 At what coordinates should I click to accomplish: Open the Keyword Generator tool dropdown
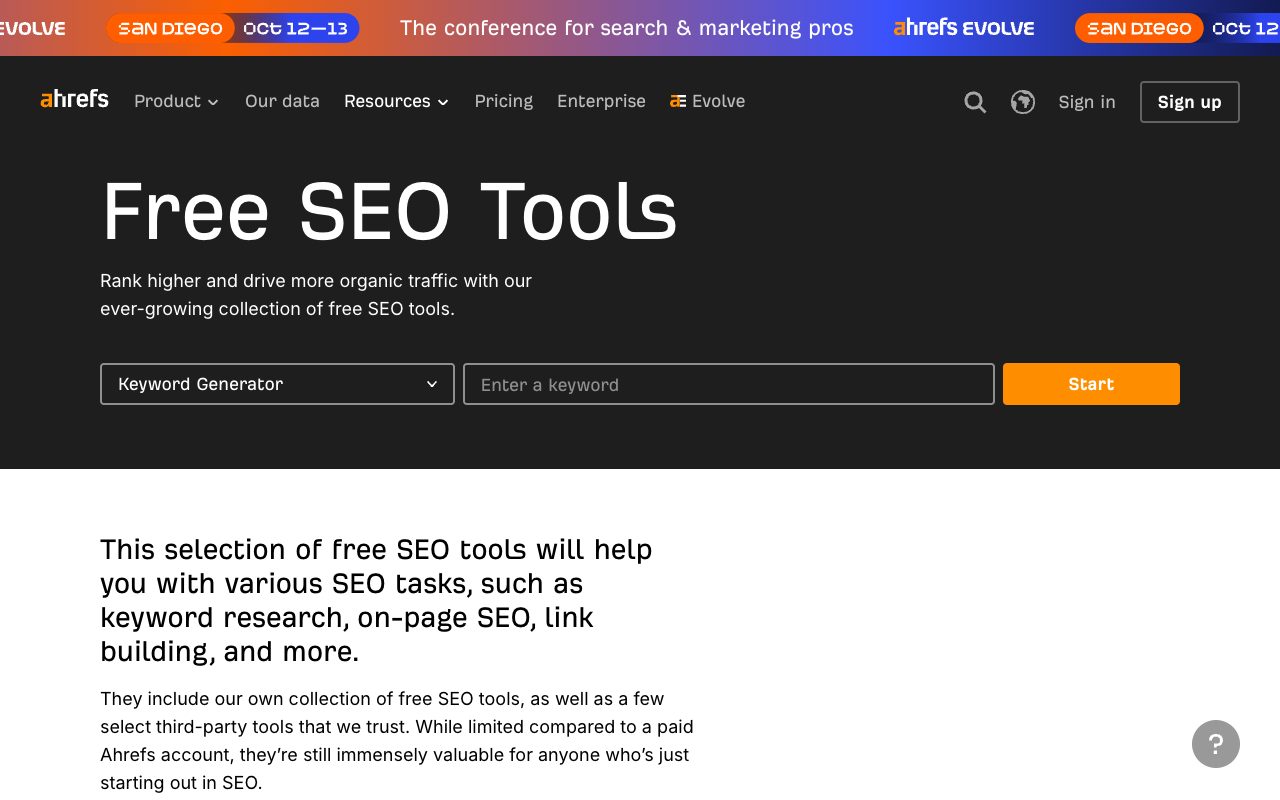point(277,384)
